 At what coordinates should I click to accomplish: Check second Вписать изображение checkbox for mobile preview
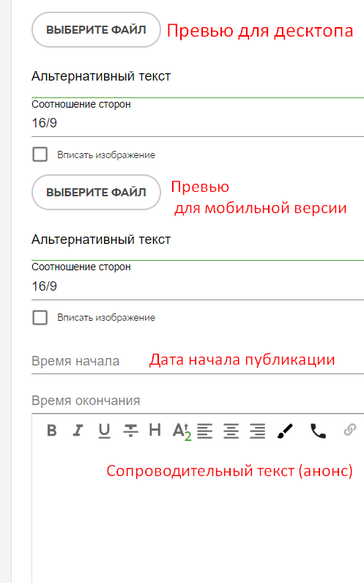coord(40,318)
